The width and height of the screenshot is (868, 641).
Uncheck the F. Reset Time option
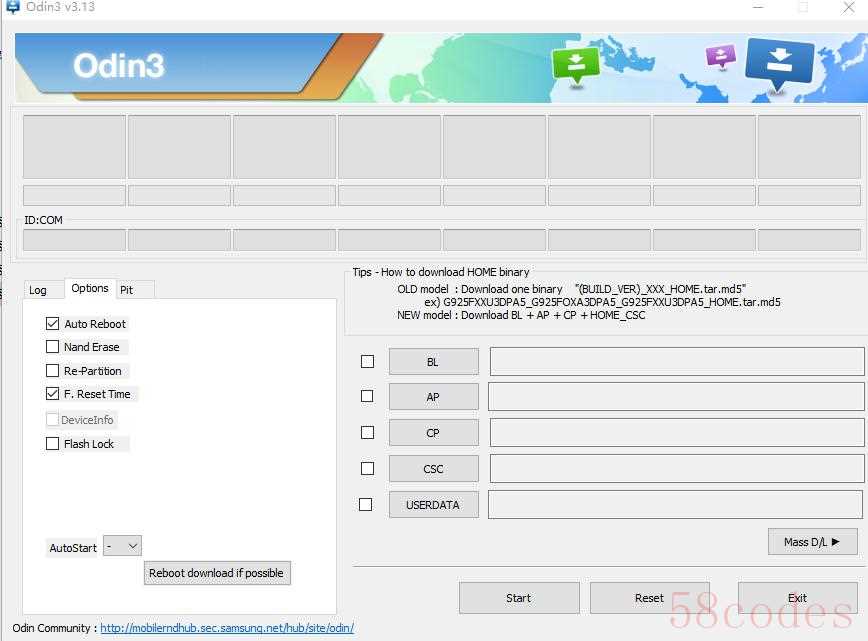53,394
